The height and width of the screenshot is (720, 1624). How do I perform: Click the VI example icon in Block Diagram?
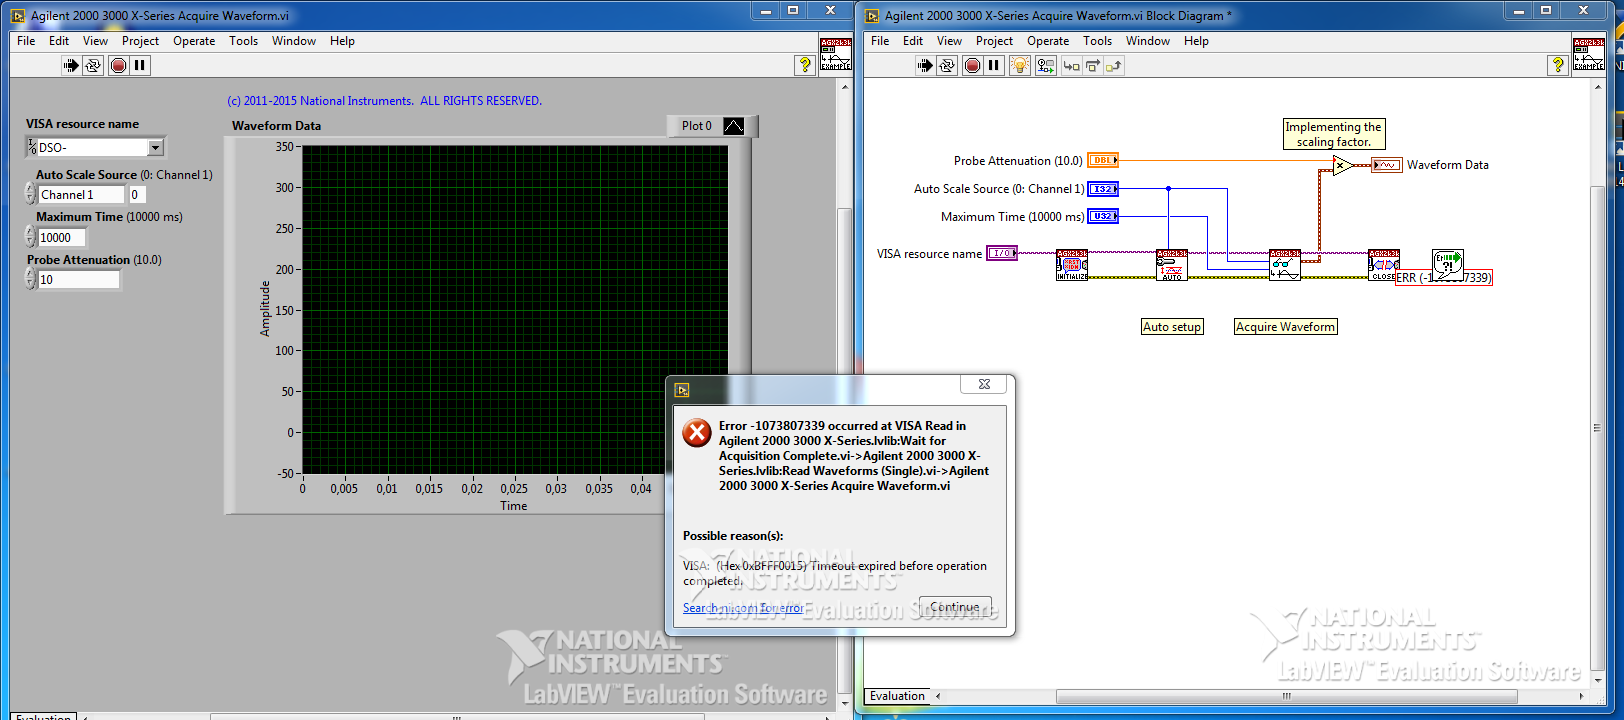click(1589, 54)
